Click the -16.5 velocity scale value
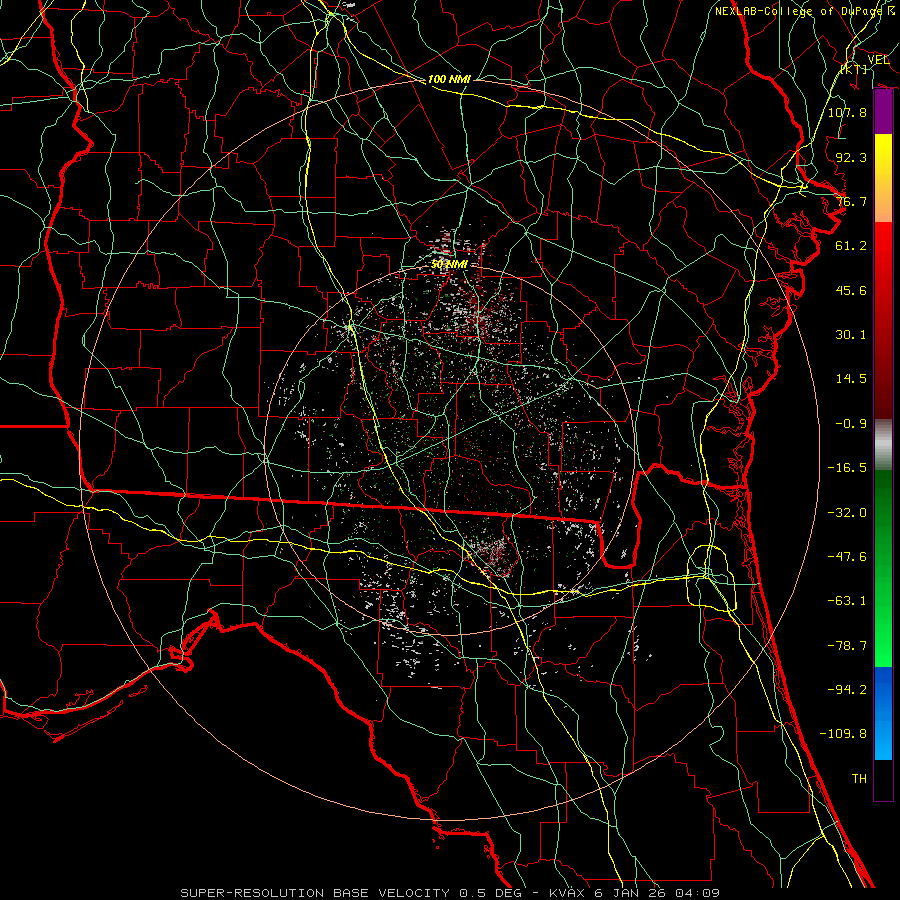This screenshot has height=900, width=900. [847, 468]
